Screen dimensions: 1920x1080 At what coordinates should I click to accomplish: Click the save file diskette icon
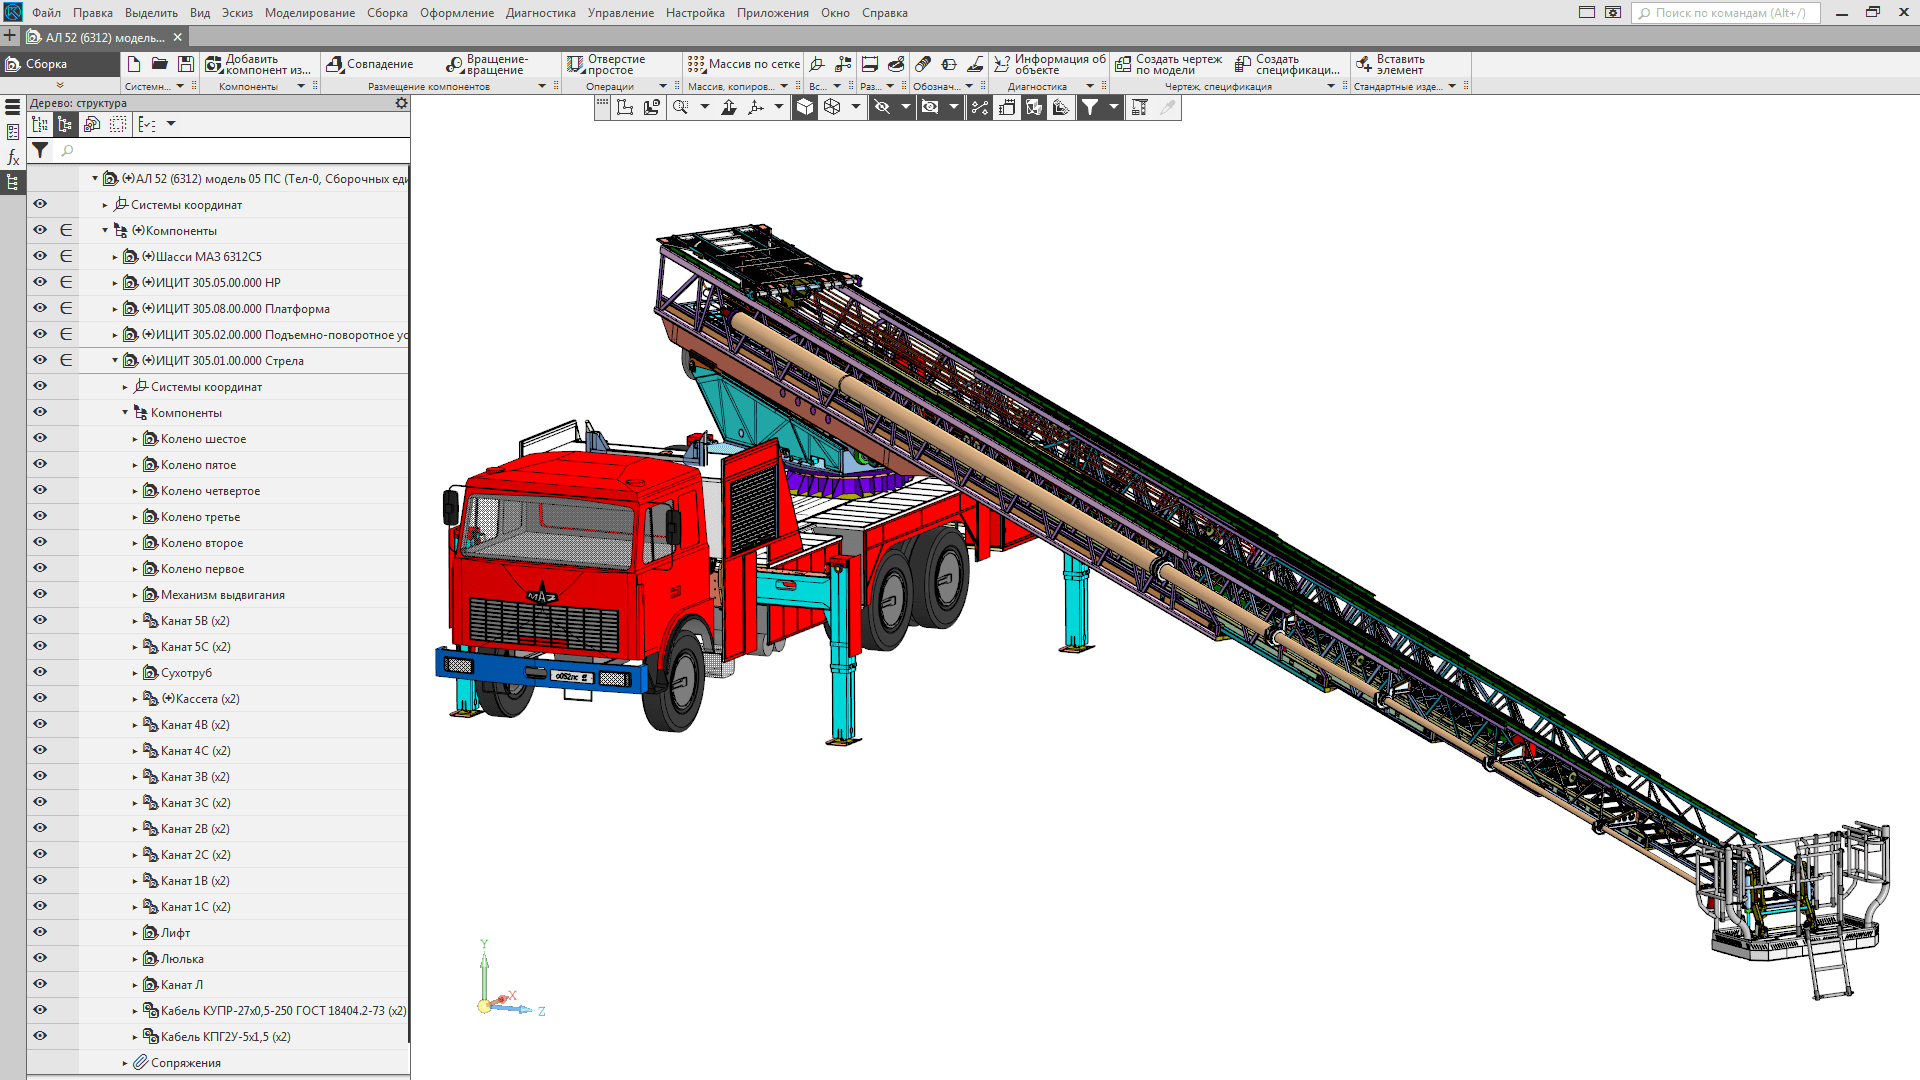186,64
